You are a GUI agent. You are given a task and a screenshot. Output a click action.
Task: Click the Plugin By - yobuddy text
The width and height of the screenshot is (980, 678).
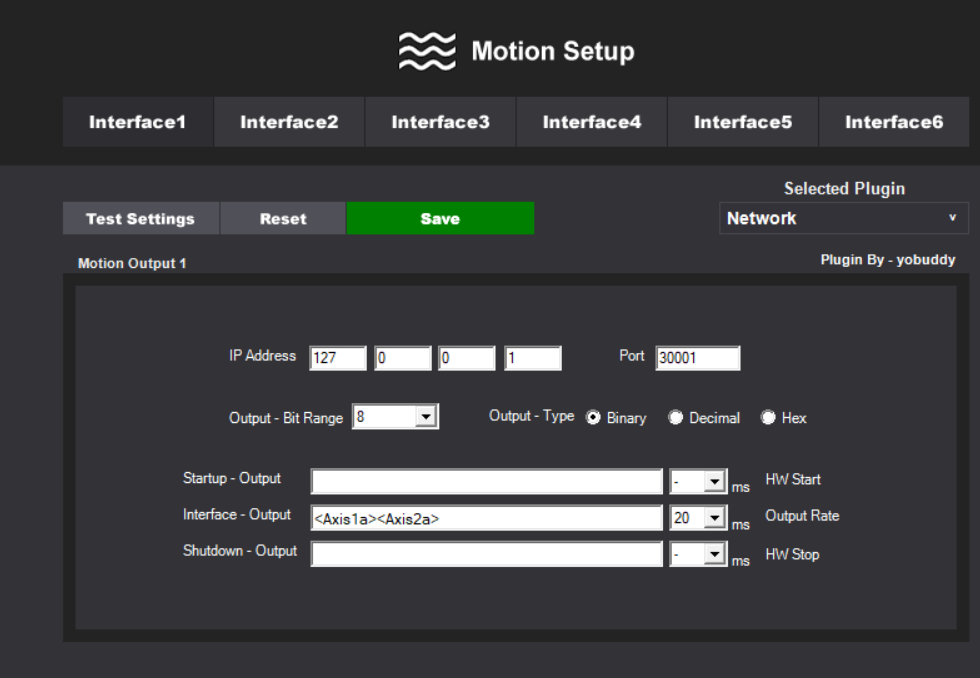click(x=888, y=260)
